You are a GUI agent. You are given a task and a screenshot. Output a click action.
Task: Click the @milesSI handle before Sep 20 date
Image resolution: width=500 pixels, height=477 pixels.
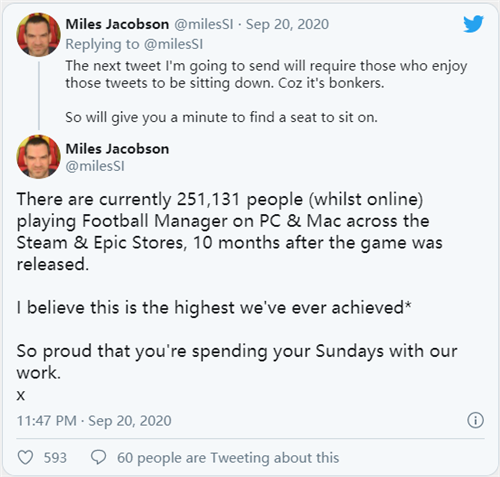(204, 24)
